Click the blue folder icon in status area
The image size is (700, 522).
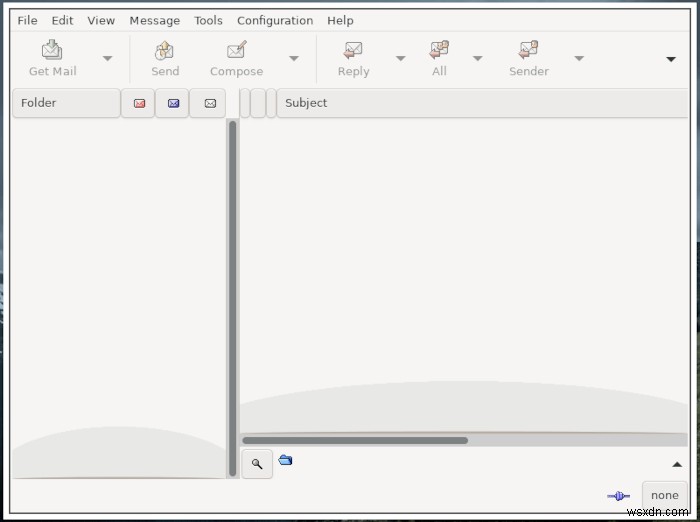tap(285, 459)
